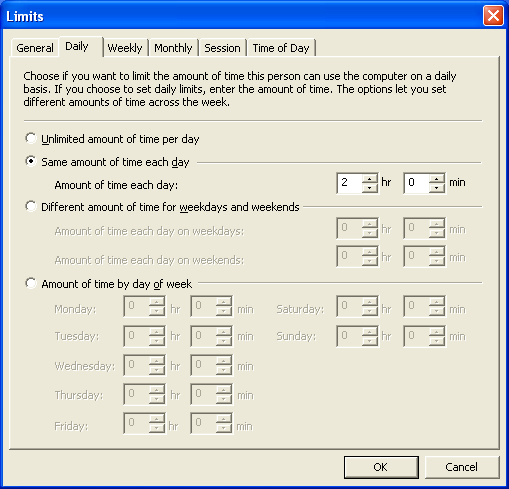Click the Limits title bar text
The height and width of the screenshot is (489, 509).
tap(25, 16)
